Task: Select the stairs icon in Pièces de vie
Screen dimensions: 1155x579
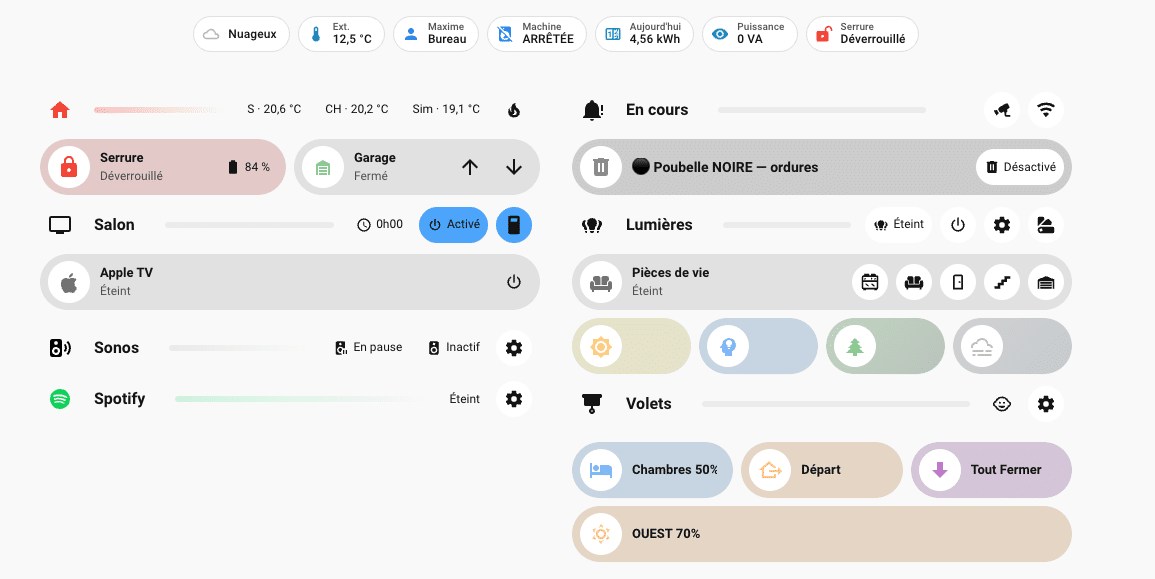Action: (1002, 282)
